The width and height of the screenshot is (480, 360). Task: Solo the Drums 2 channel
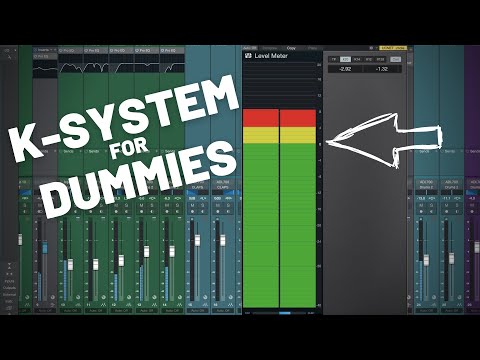tap(431, 206)
